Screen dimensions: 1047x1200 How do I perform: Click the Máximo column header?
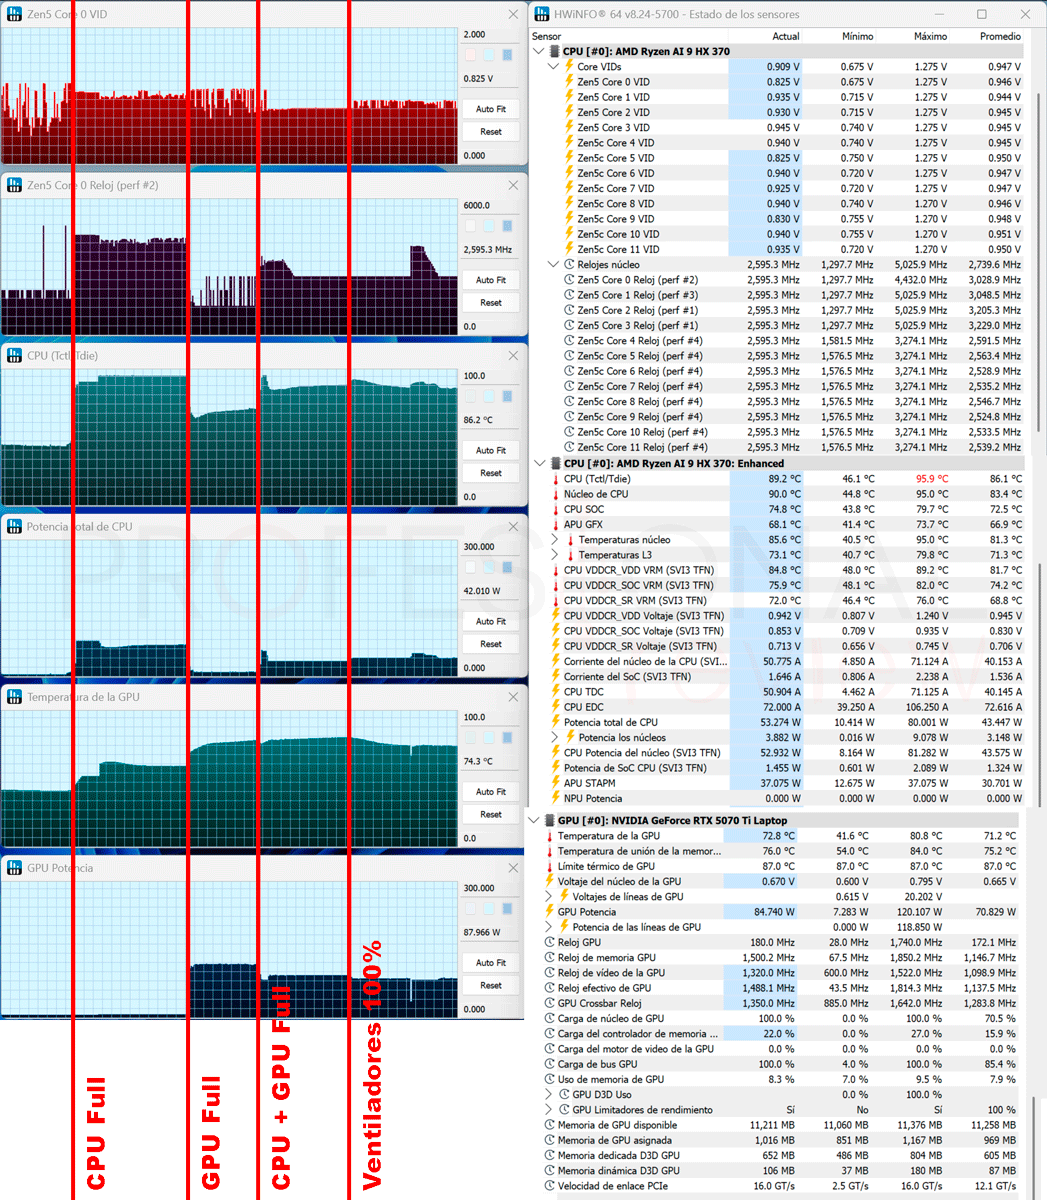pos(930,36)
